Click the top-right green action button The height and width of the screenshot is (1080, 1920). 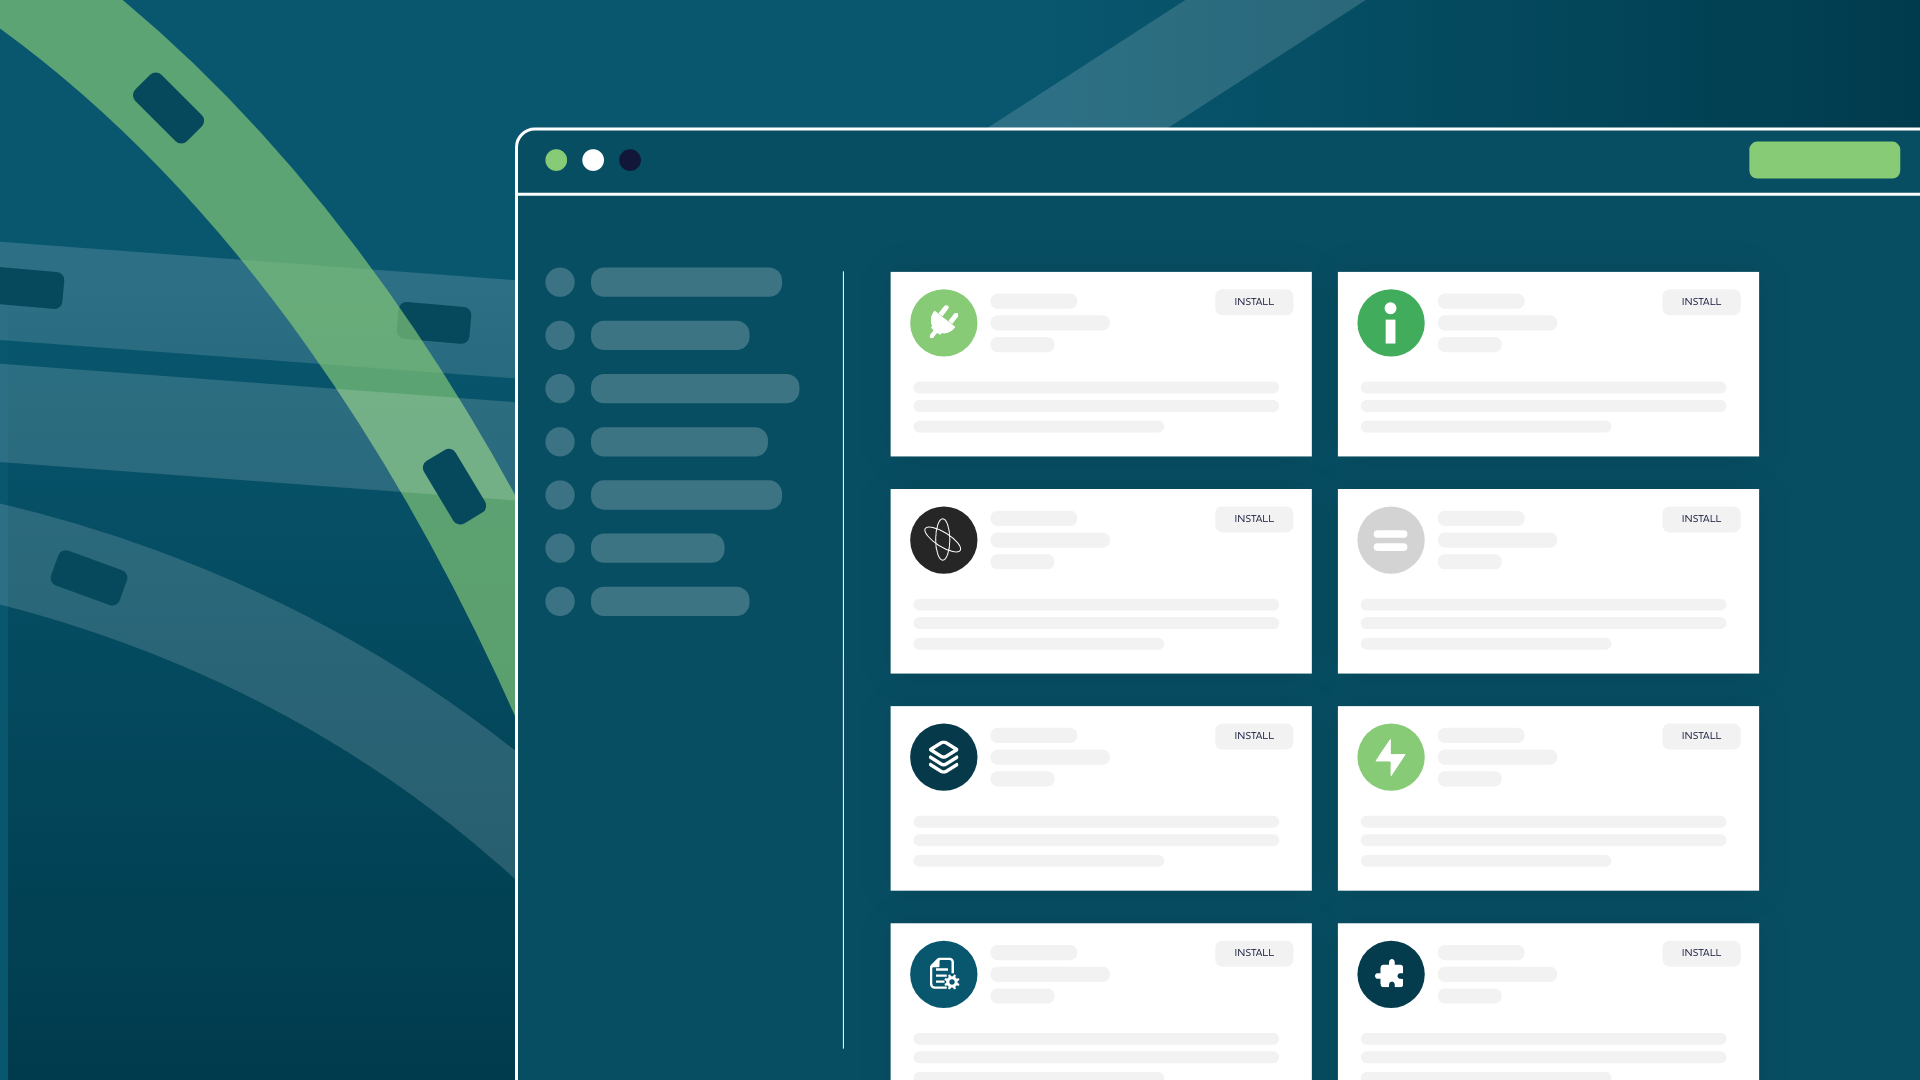(1824, 161)
